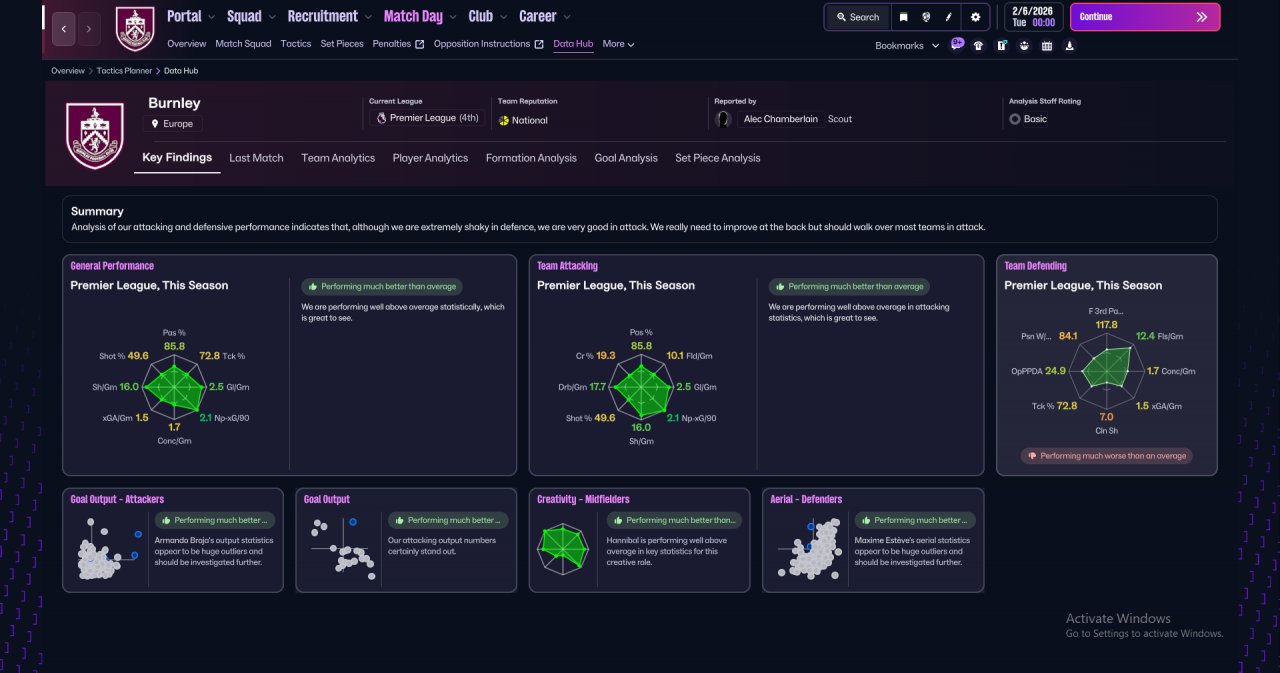Click the shirt squad shortcut icon

coord(978,45)
